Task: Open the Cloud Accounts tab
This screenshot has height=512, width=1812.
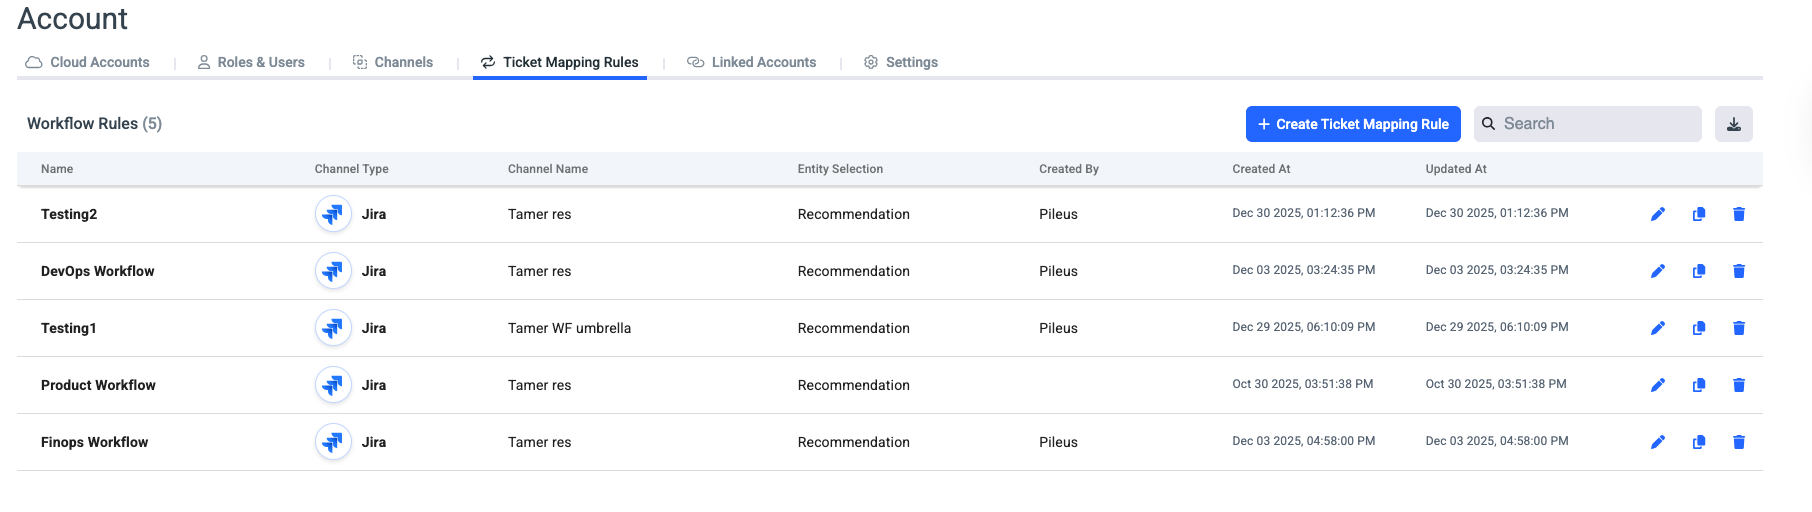Action: [88, 62]
